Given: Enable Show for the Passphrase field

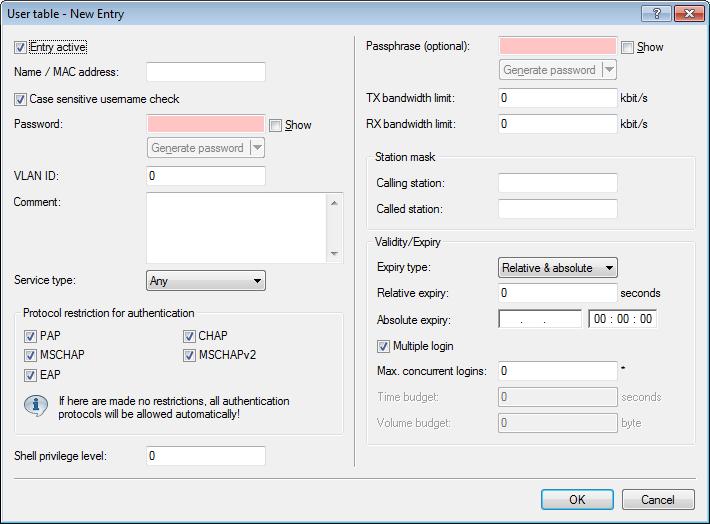Looking at the screenshot, I should [x=627, y=47].
